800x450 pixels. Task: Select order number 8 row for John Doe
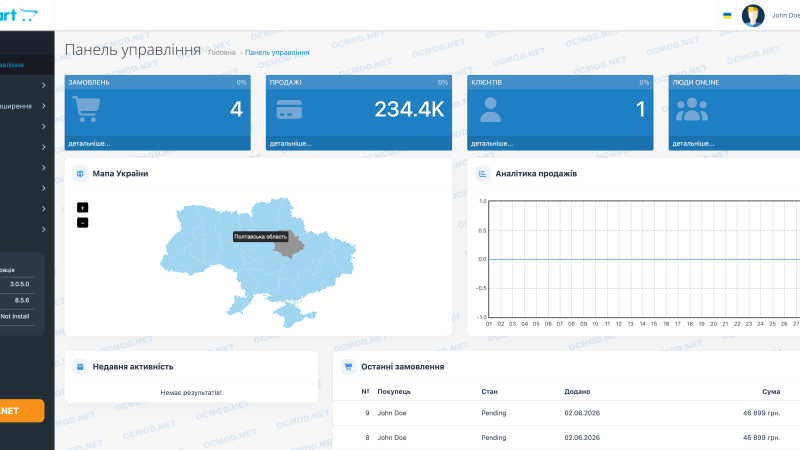point(566,438)
